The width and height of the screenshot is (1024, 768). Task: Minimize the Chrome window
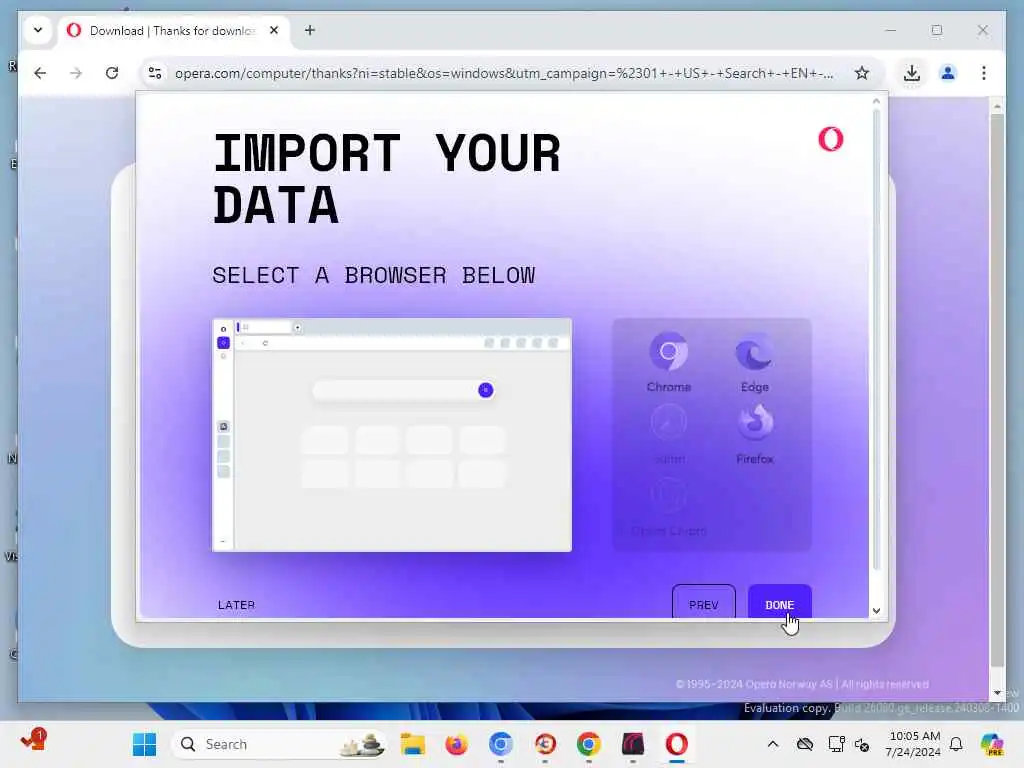point(890,30)
